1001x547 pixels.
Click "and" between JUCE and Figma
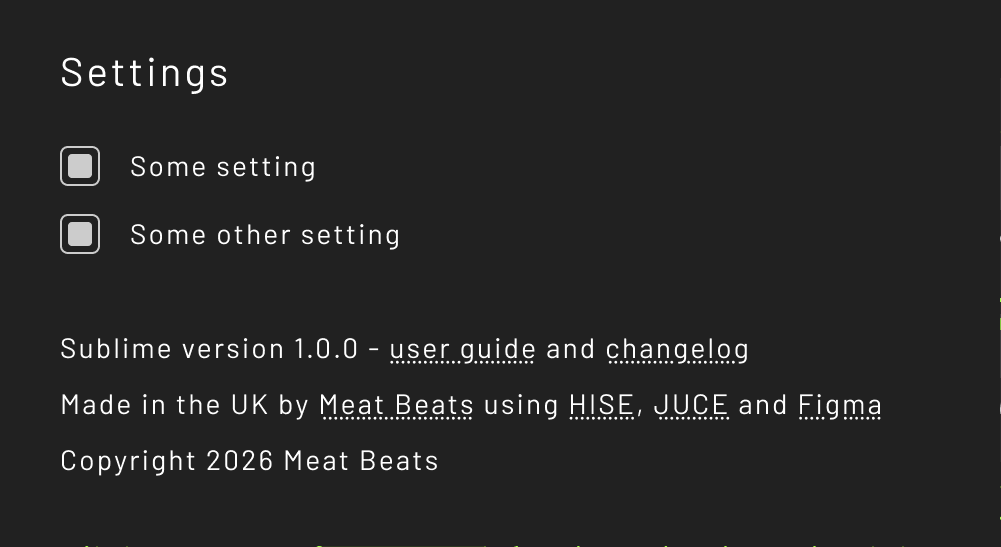763,405
